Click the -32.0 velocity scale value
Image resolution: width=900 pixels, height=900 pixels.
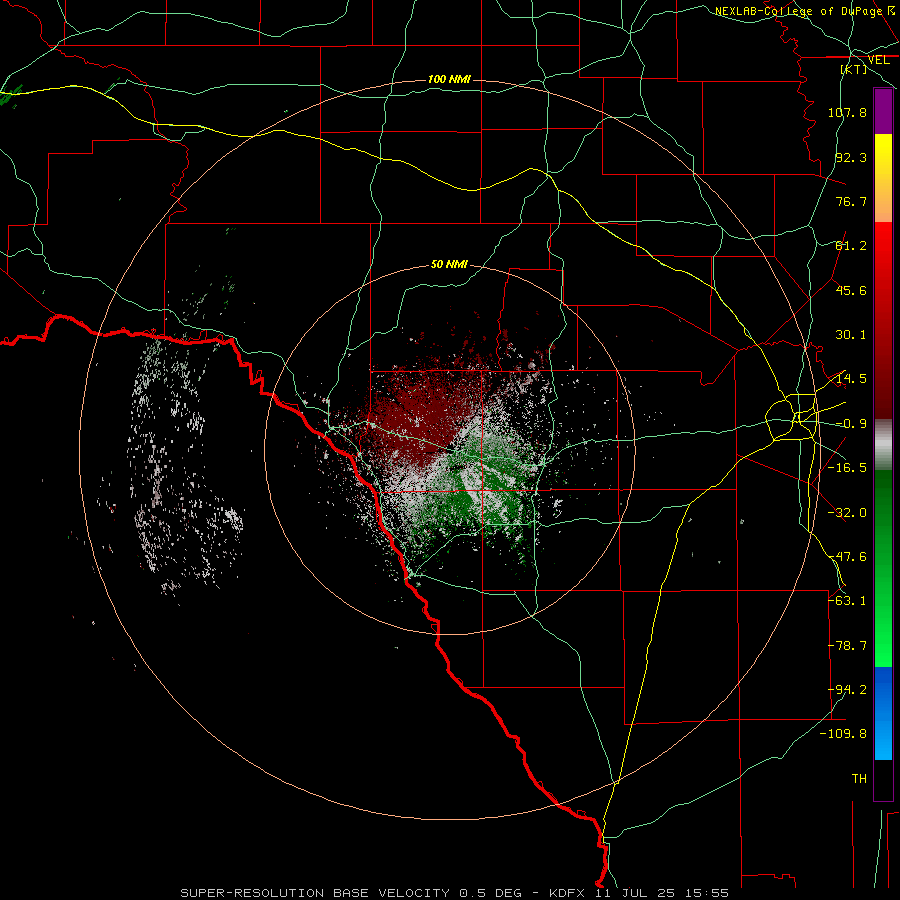tap(847, 513)
